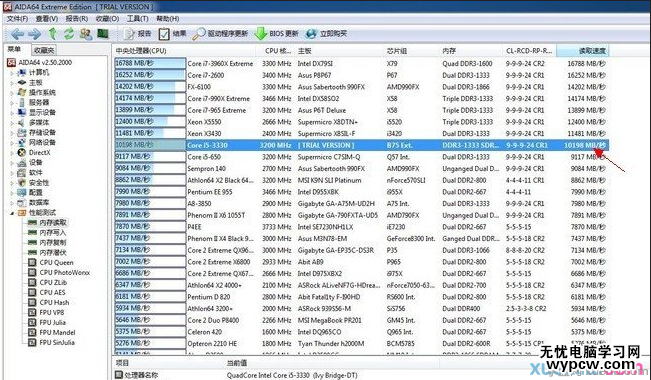Click the green Refresh toolbar icon
The height and width of the screenshot is (380, 651).
point(69,34)
